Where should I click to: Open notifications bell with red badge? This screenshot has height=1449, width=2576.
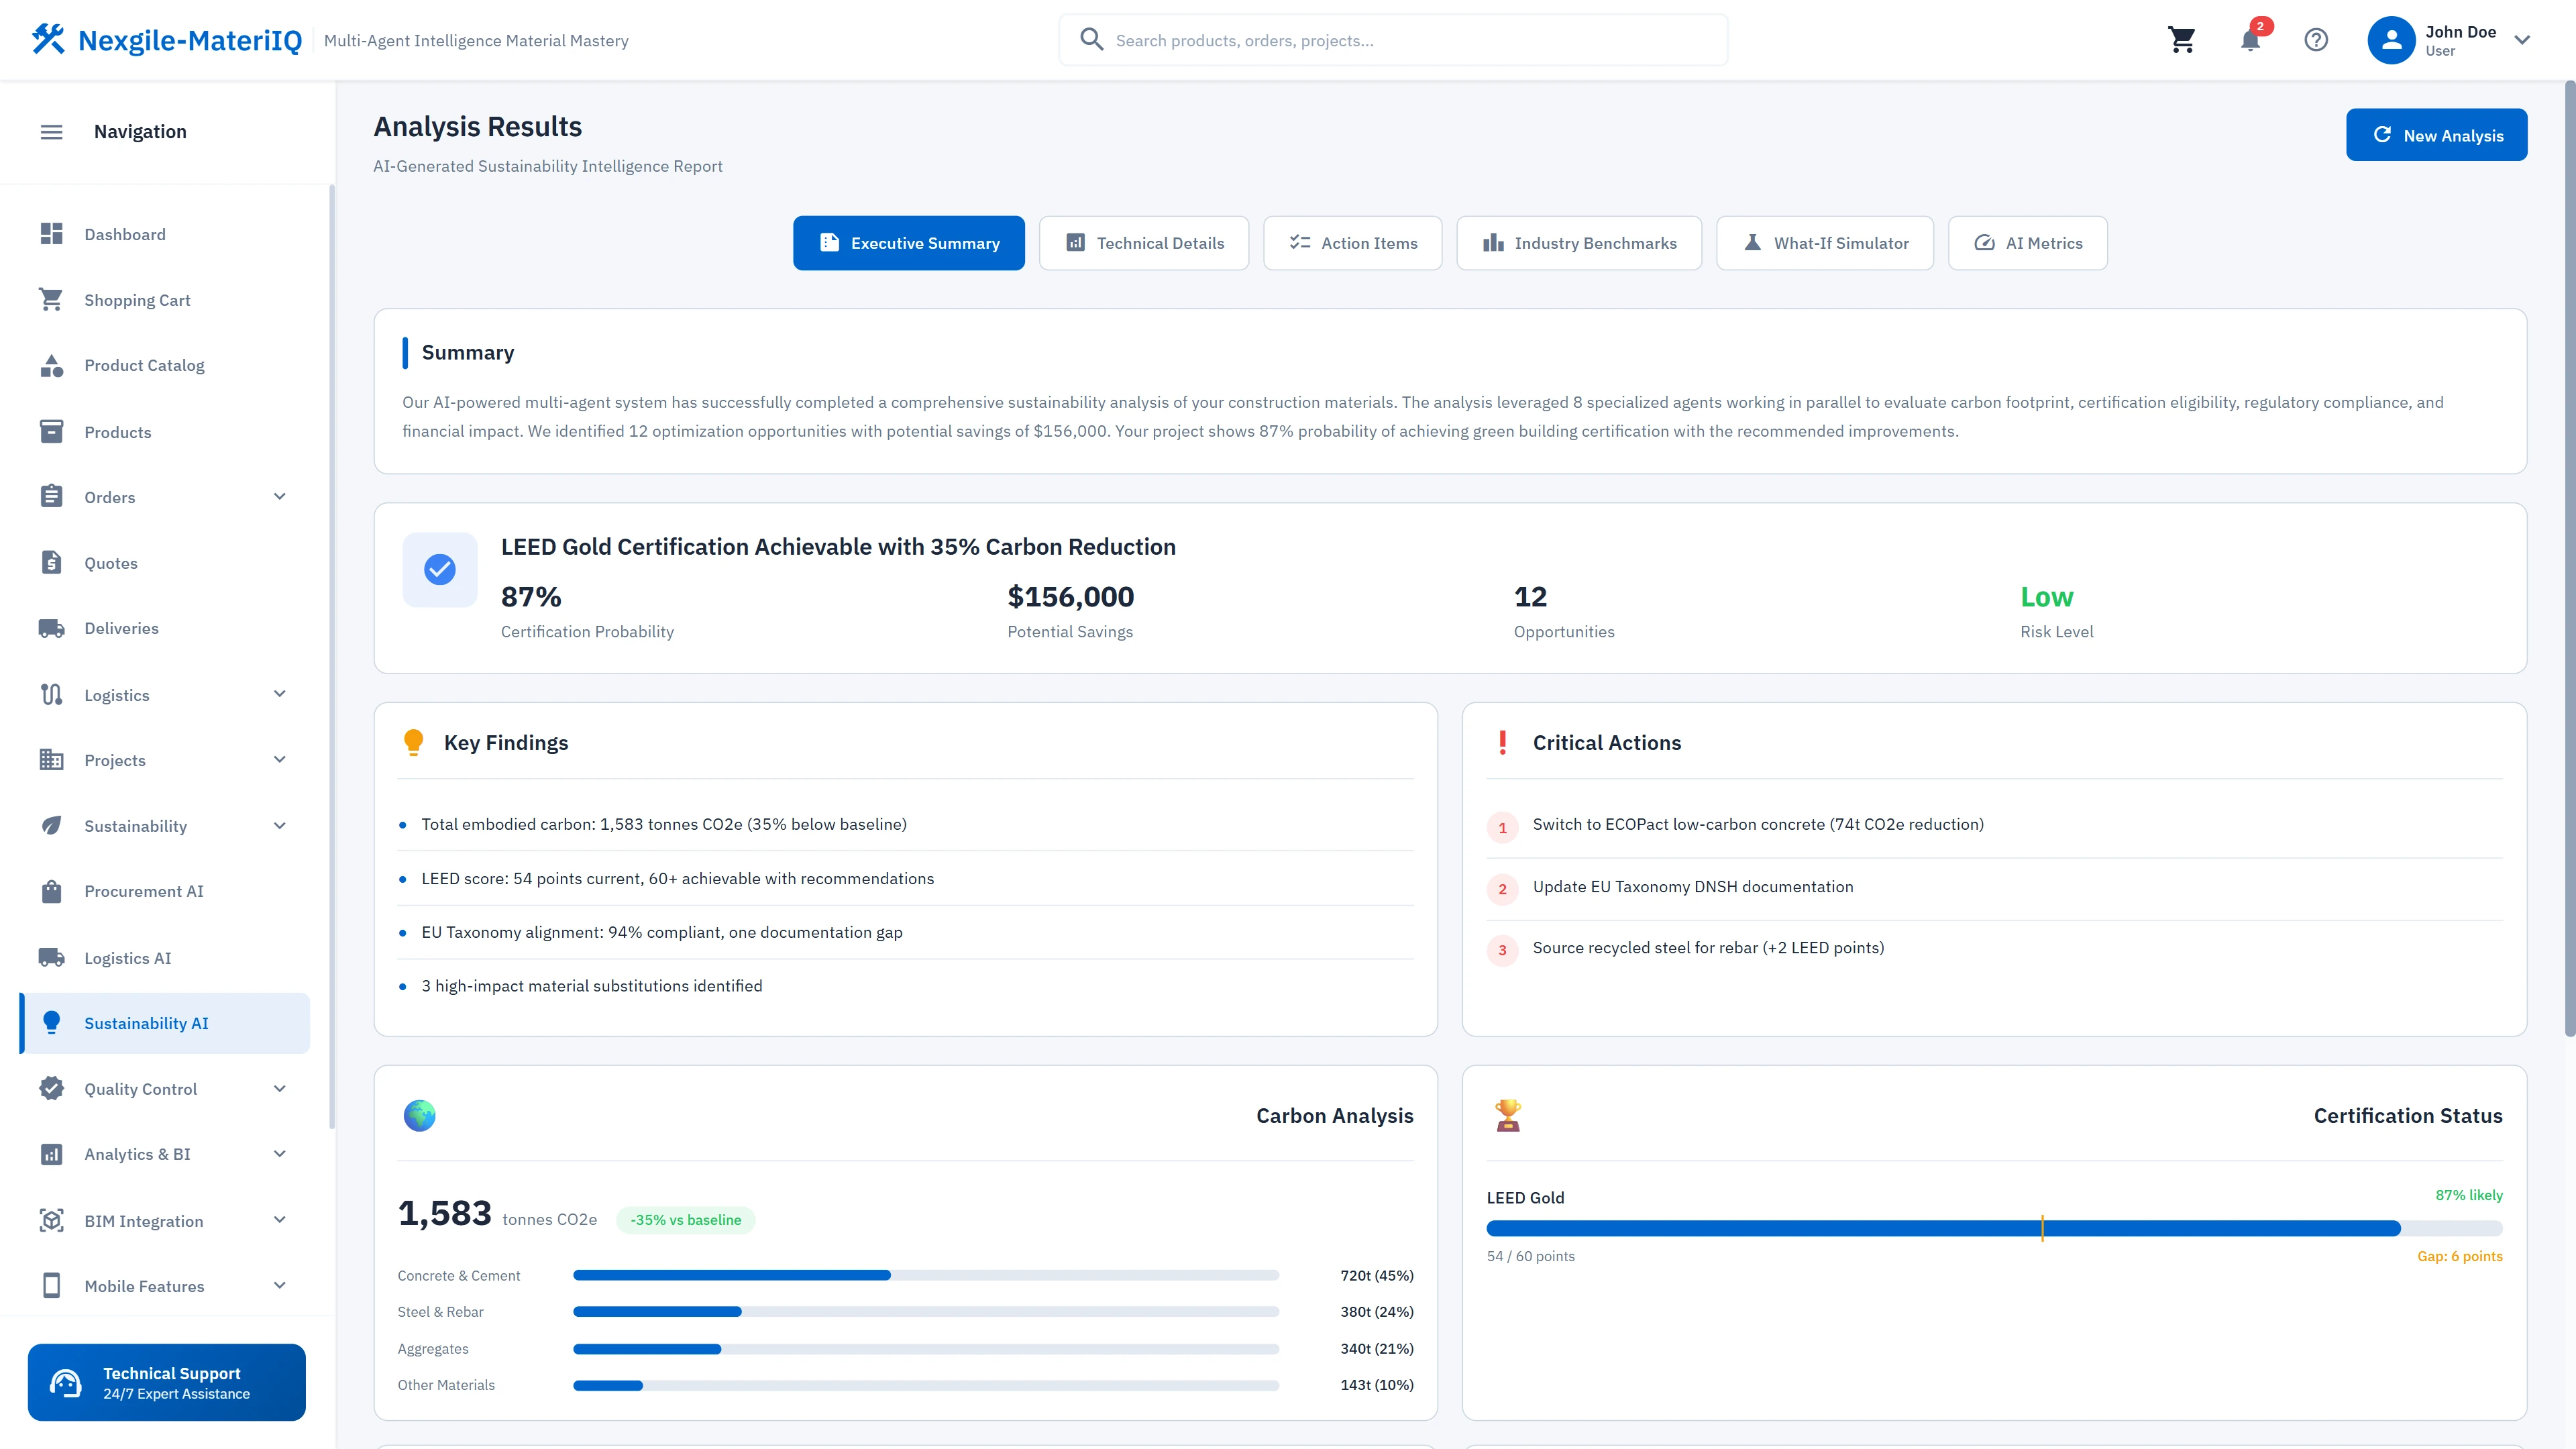[2250, 40]
